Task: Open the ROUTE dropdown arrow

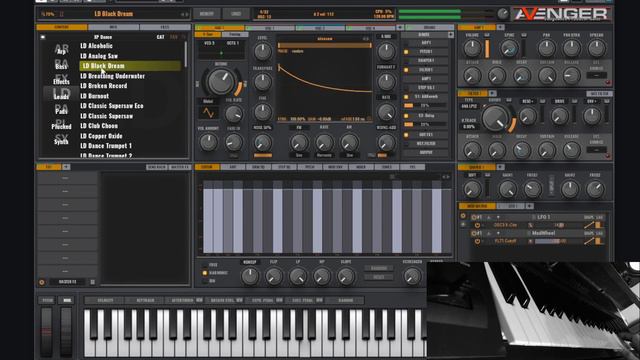Action: (x=451, y=35)
